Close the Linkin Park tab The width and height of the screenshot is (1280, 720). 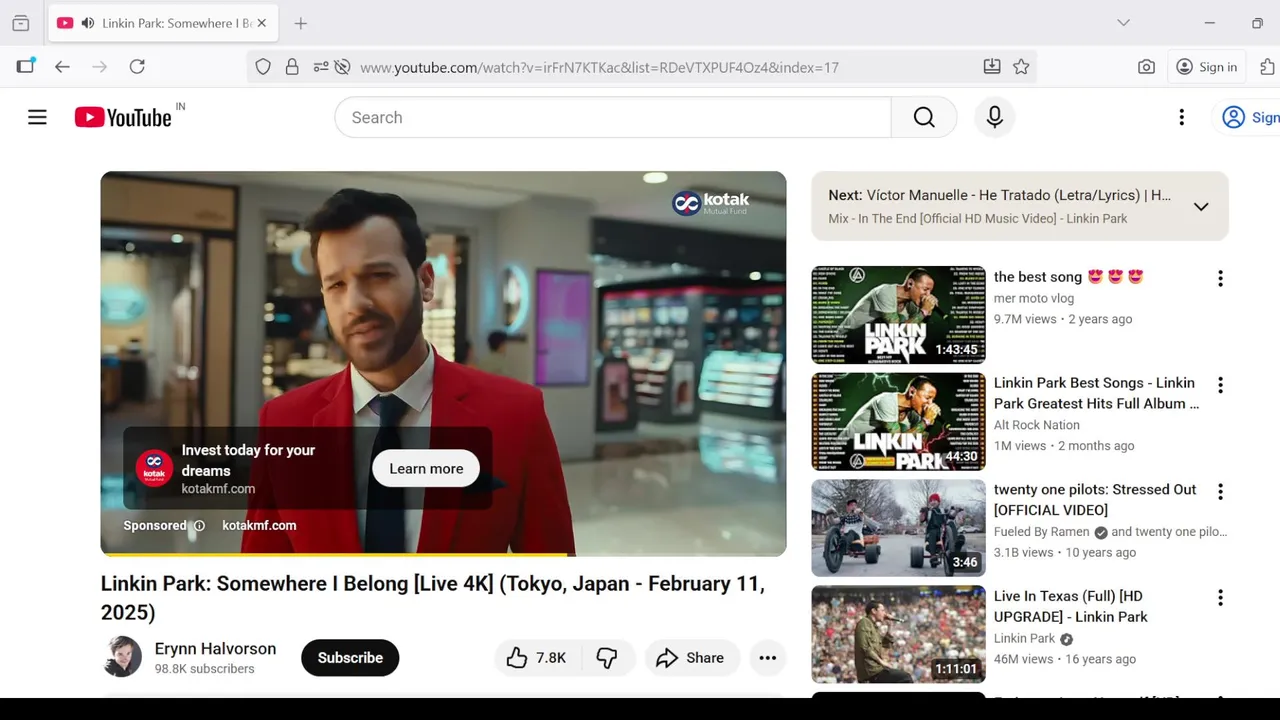pyautogui.click(x=261, y=23)
